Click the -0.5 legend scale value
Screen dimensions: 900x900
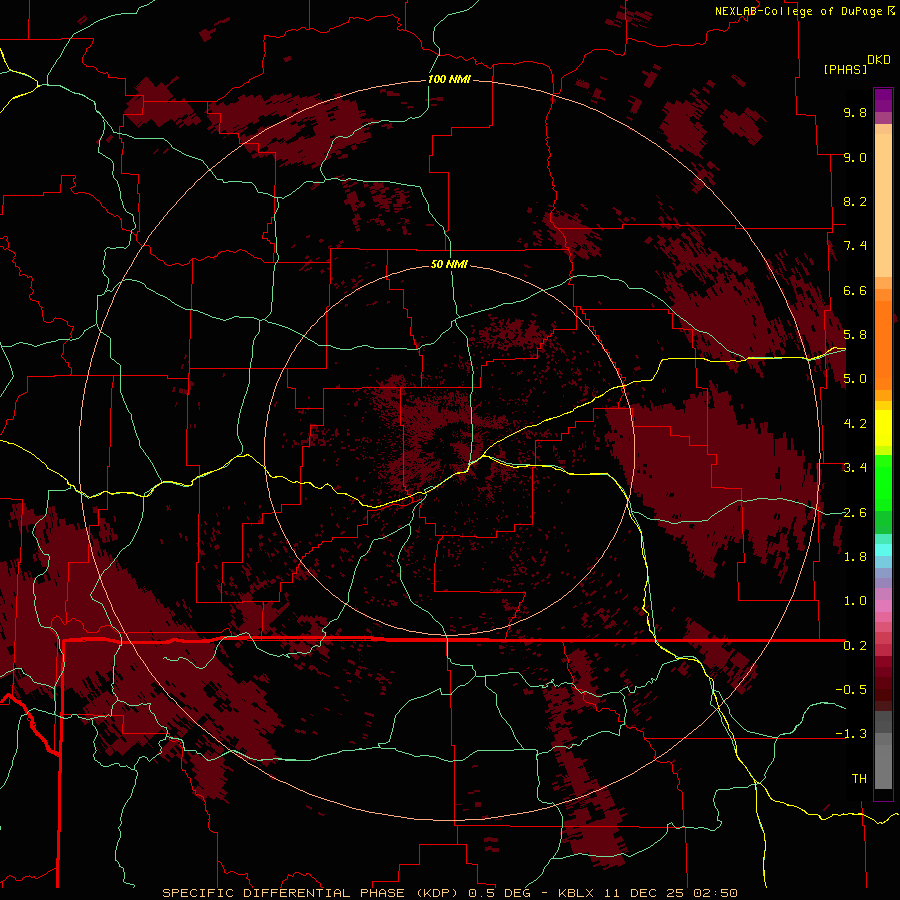(x=851, y=690)
